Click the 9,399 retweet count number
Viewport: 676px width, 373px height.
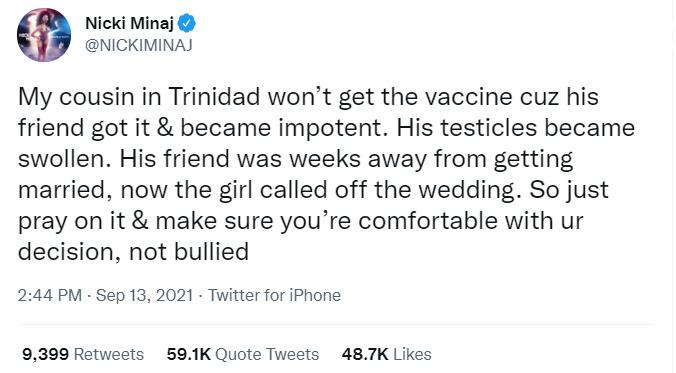tap(45, 354)
